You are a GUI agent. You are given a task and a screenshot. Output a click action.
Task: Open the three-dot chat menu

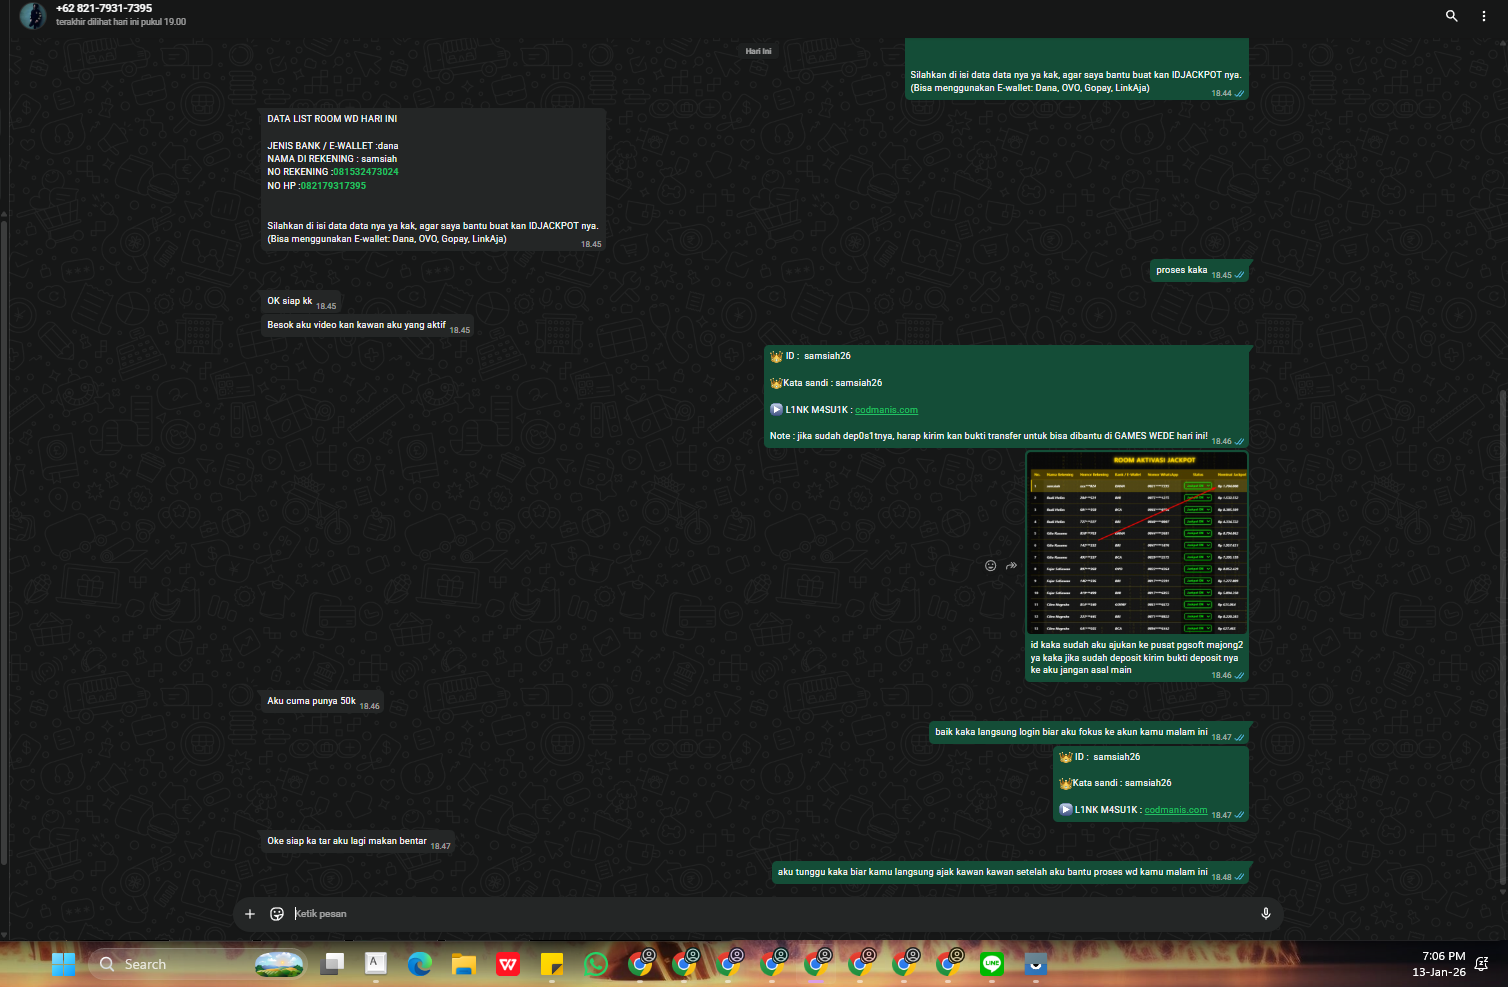pos(1484,16)
